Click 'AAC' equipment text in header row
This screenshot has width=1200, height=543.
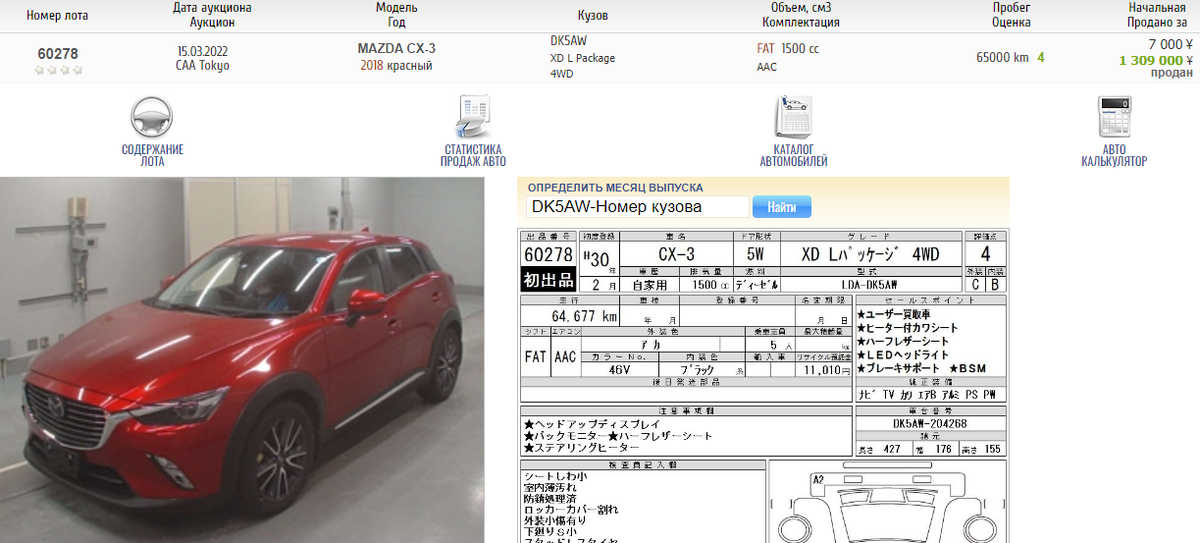[x=766, y=67]
